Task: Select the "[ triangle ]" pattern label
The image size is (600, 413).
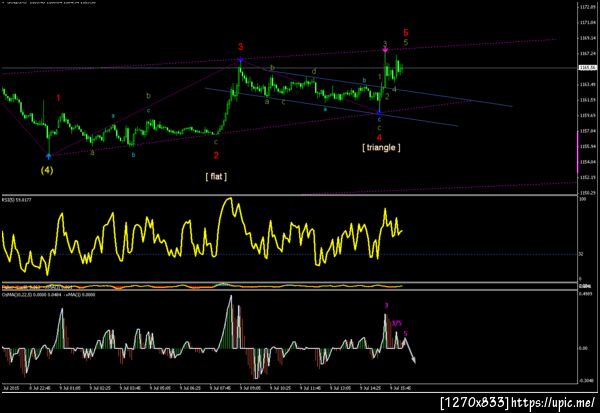Action: pos(381,147)
